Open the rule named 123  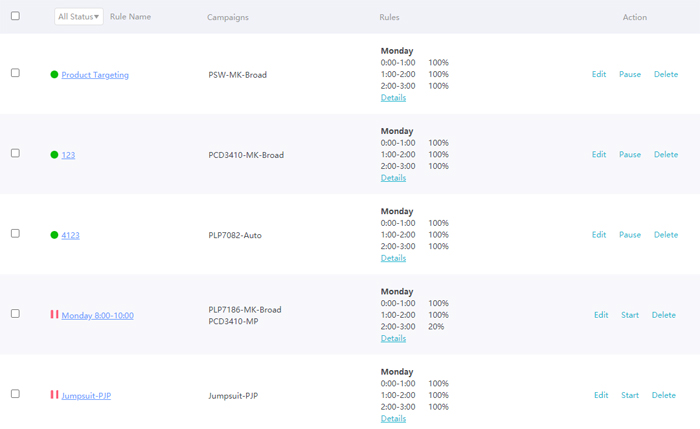tap(68, 155)
